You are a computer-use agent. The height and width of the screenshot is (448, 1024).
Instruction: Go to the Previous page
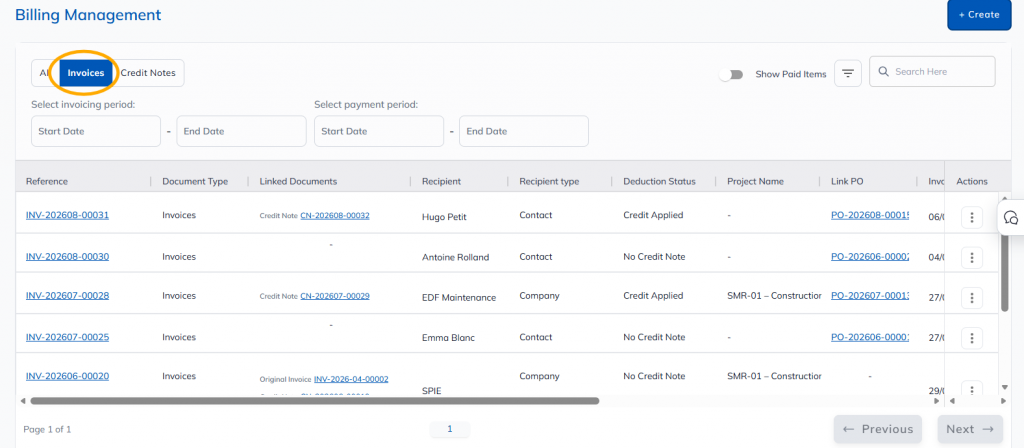tap(878, 429)
